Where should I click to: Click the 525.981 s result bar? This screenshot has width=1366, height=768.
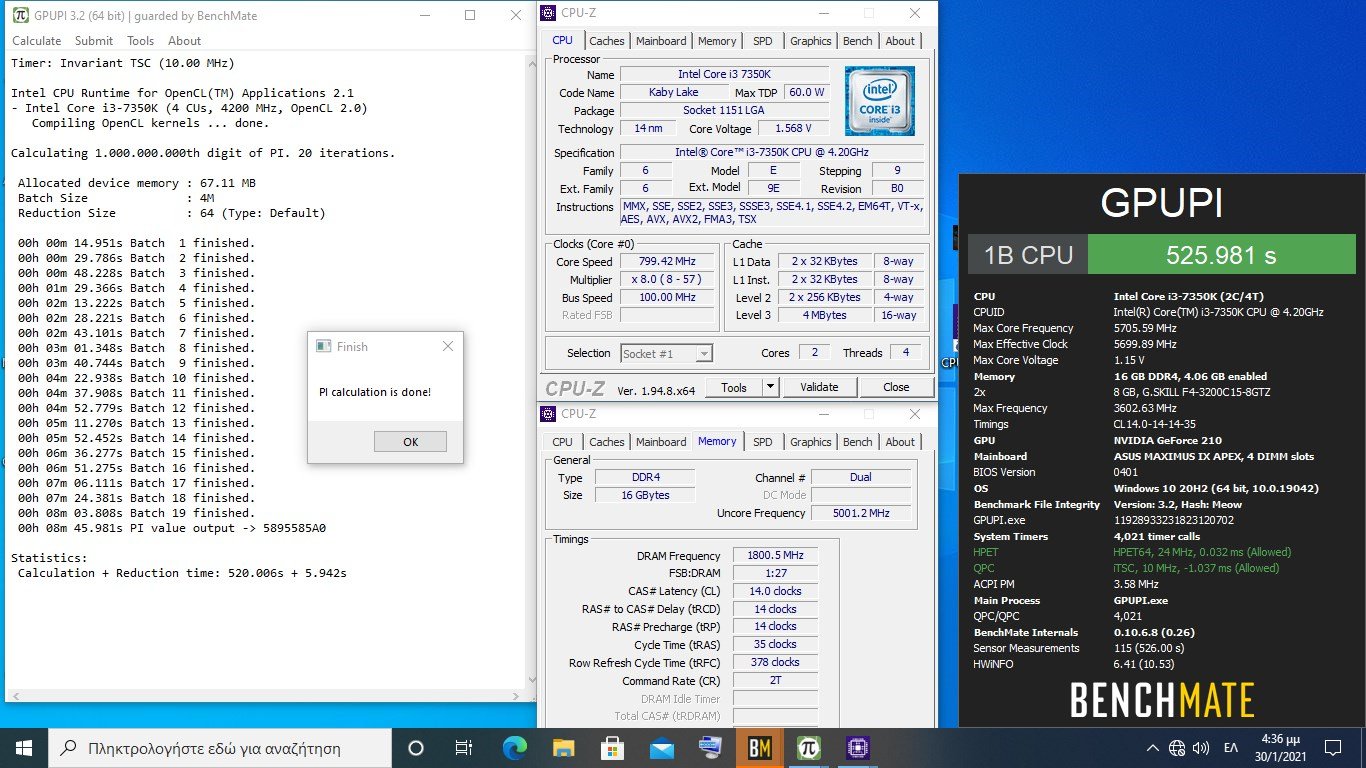coord(1221,255)
